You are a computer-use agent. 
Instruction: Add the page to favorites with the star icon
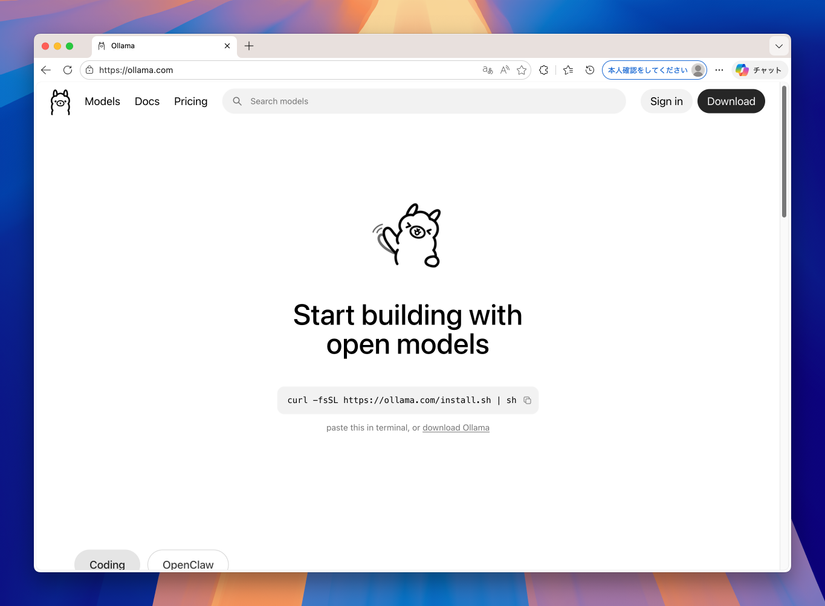(521, 70)
